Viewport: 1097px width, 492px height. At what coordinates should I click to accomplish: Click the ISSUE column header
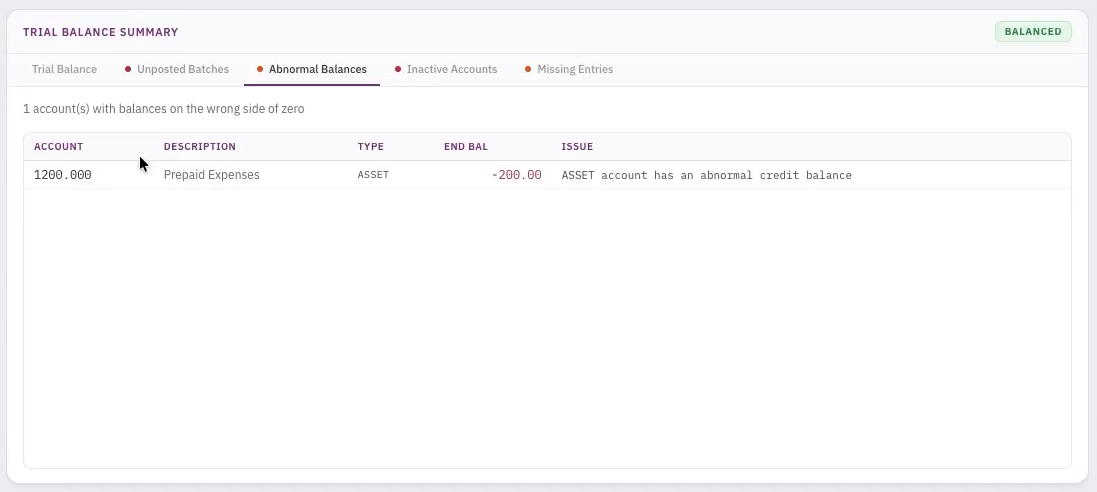577,147
